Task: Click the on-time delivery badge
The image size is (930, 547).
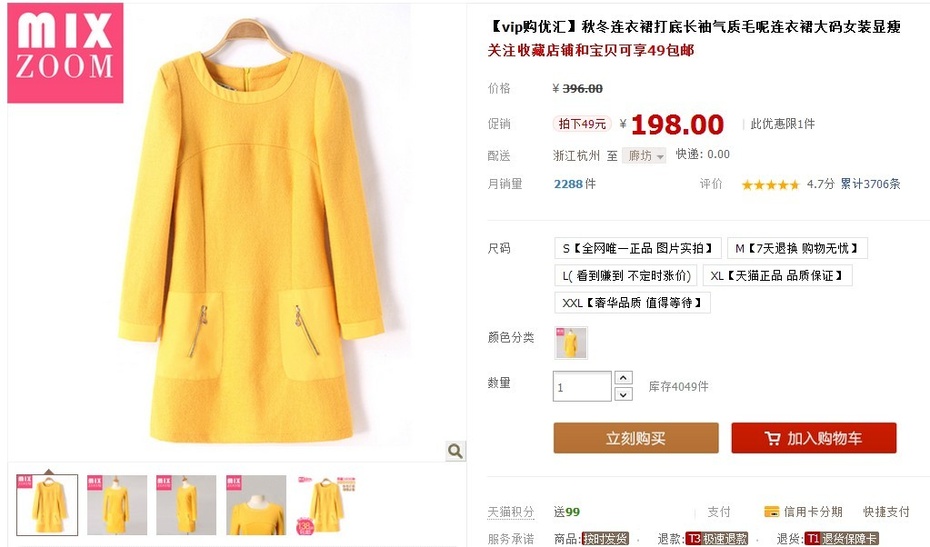Action: pos(605,539)
